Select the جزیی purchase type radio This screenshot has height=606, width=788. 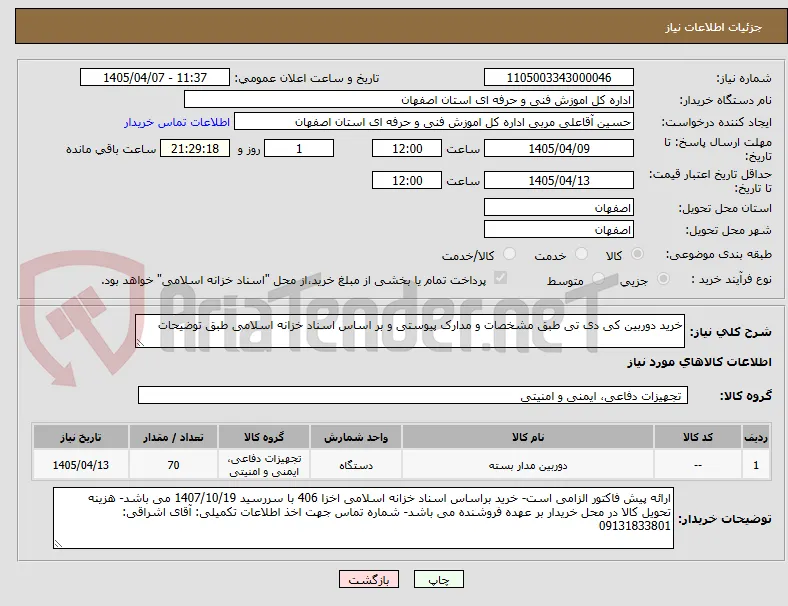[x=663, y=278]
